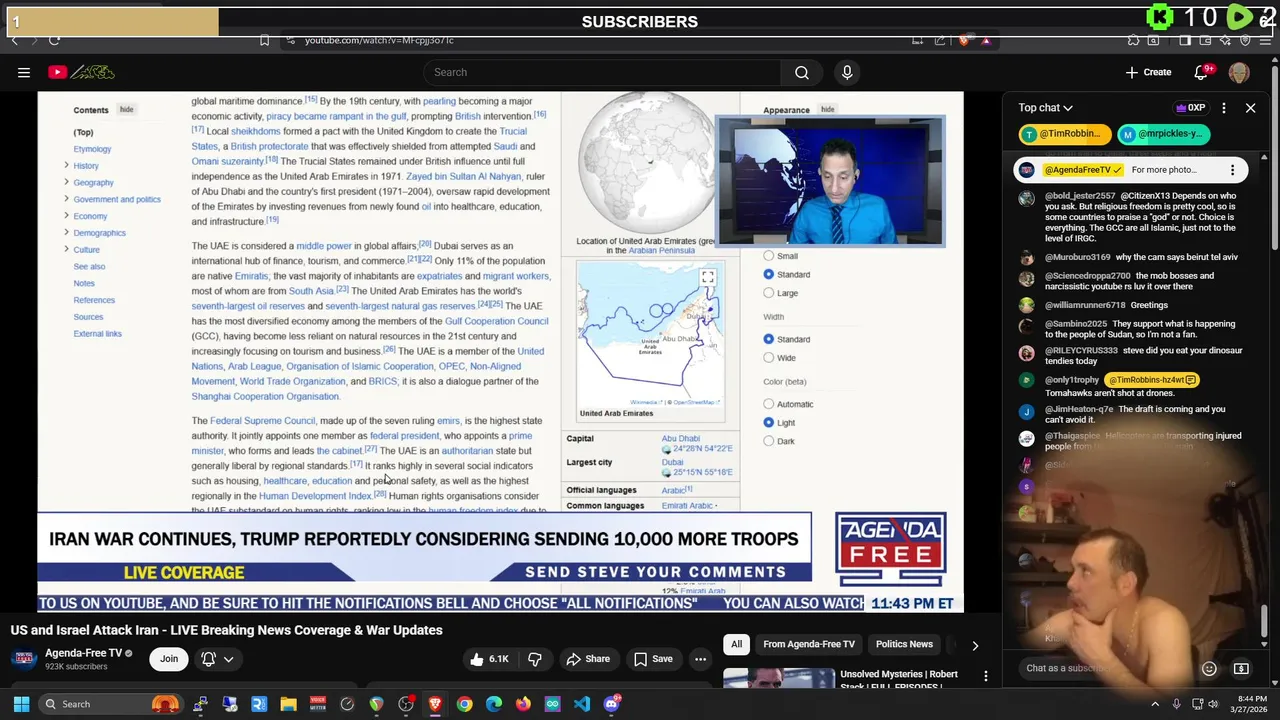Show hidden system tray icons
The width and height of the screenshot is (1280, 720).
[x=1155, y=704]
